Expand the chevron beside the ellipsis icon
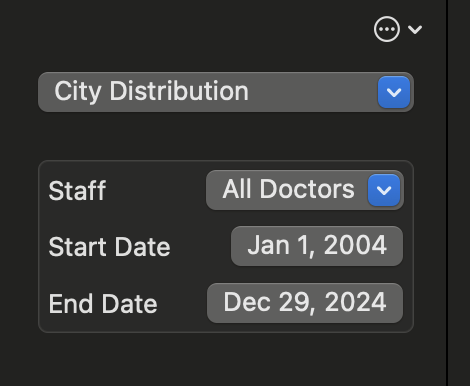The width and height of the screenshot is (470, 386). 415,30
